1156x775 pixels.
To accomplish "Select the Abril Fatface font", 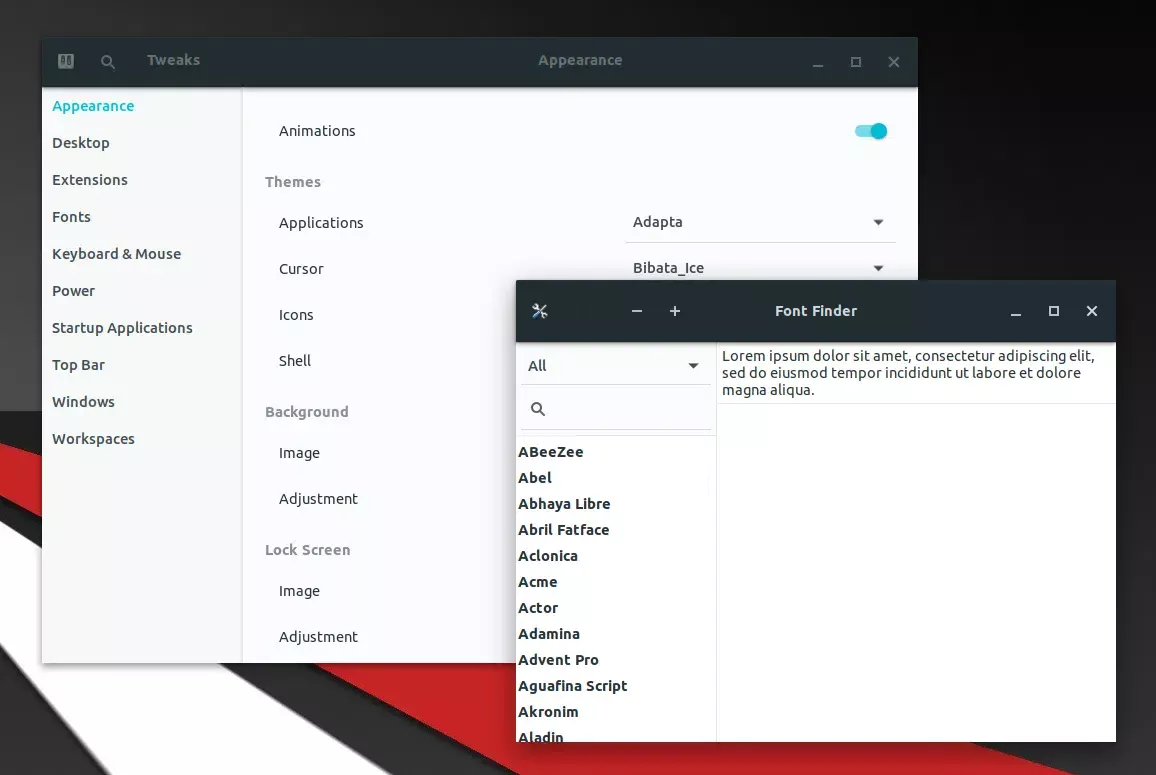I will coord(564,530).
